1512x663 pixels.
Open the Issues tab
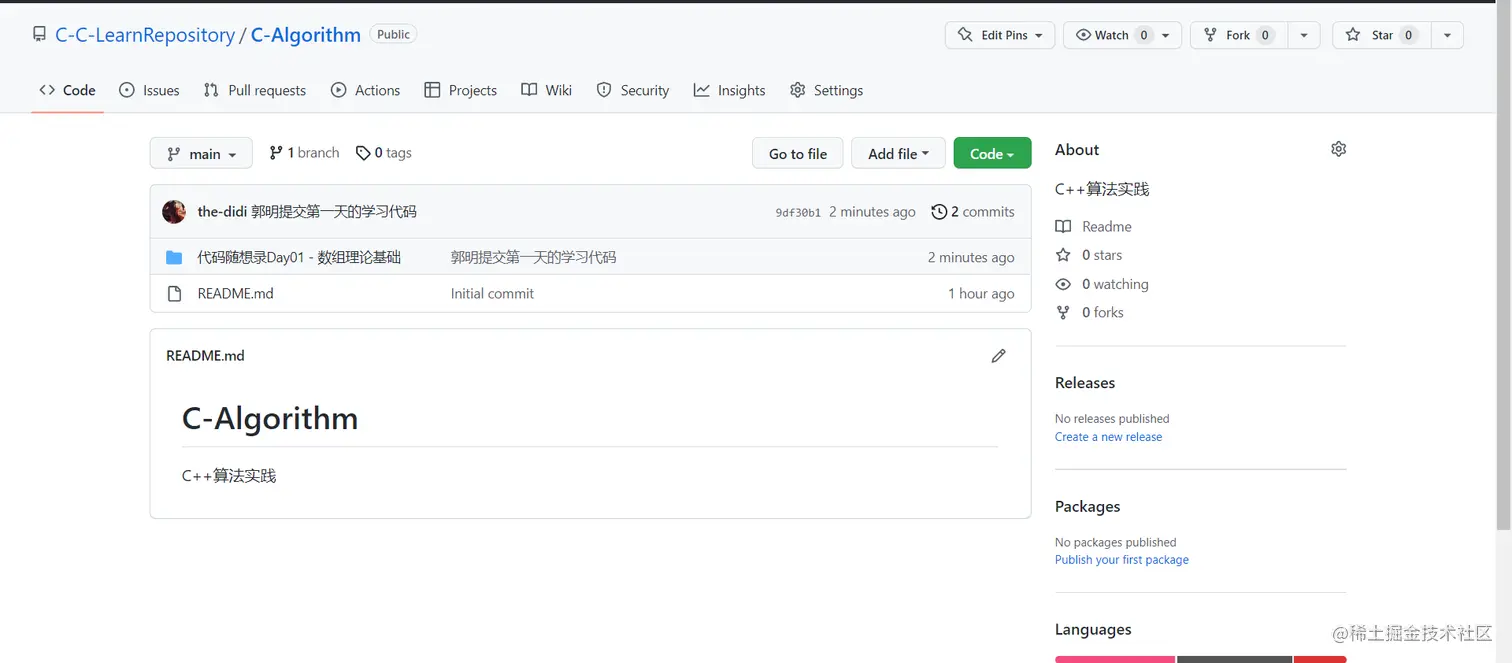(x=149, y=90)
